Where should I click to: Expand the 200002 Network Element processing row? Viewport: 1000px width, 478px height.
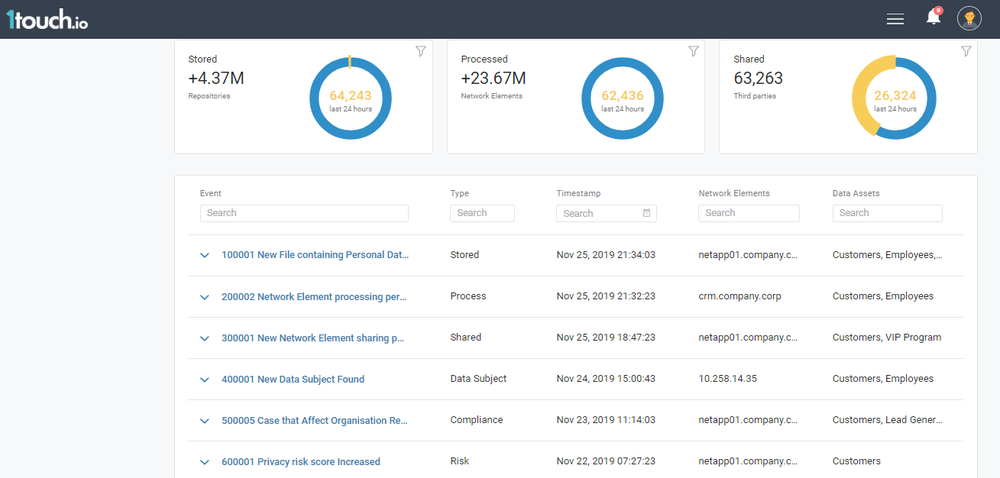205,297
